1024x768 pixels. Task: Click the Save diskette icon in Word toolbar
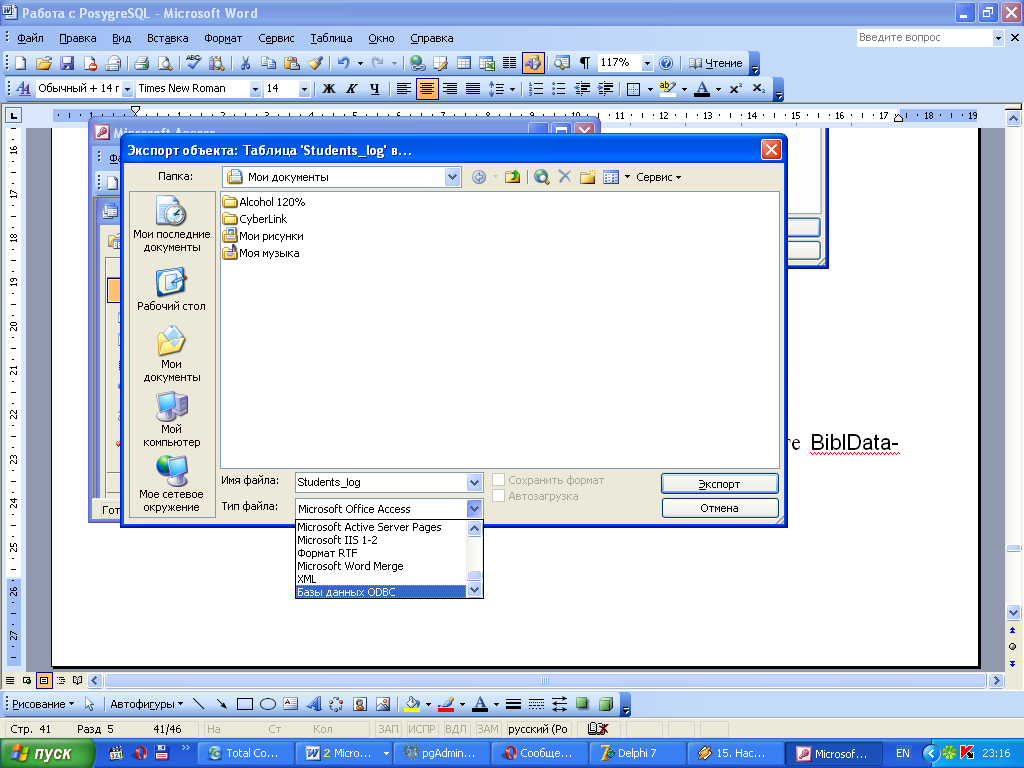coord(67,63)
